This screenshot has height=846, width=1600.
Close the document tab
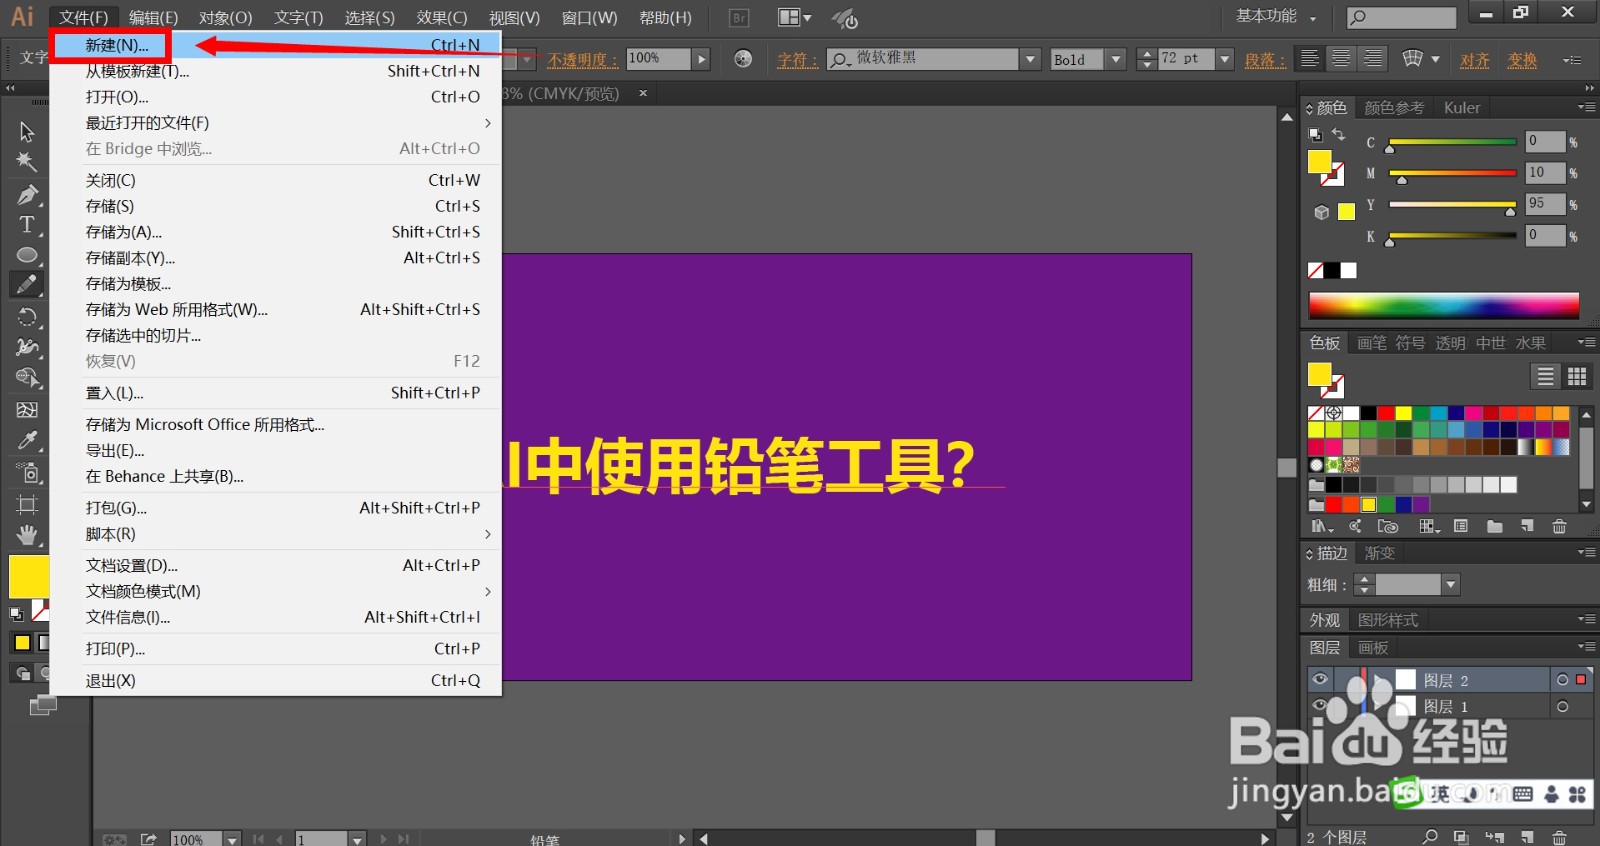point(643,93)
